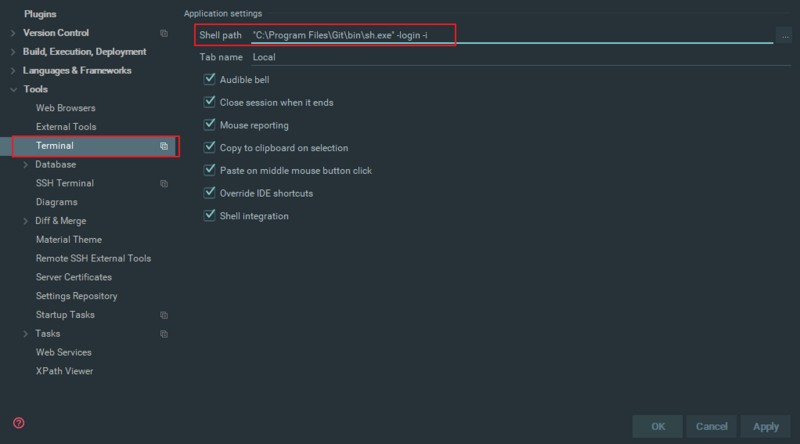Open the Web Browsers settings page
Screen dimensions: 800x444
tap(65, 108)
